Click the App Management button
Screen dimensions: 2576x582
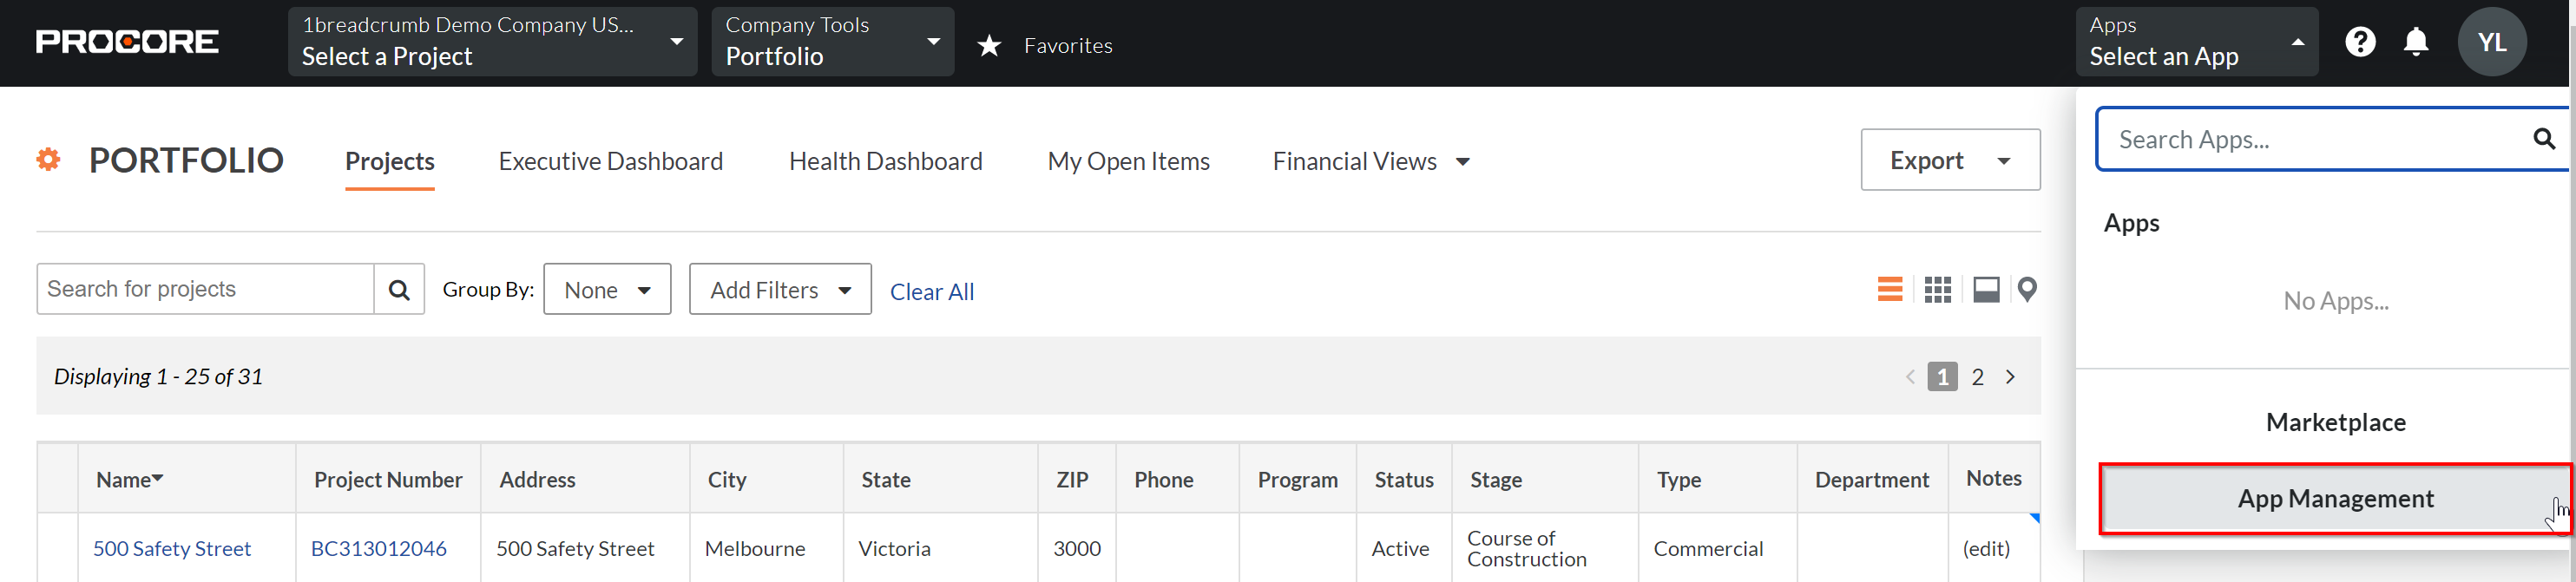coord(2334,498)
